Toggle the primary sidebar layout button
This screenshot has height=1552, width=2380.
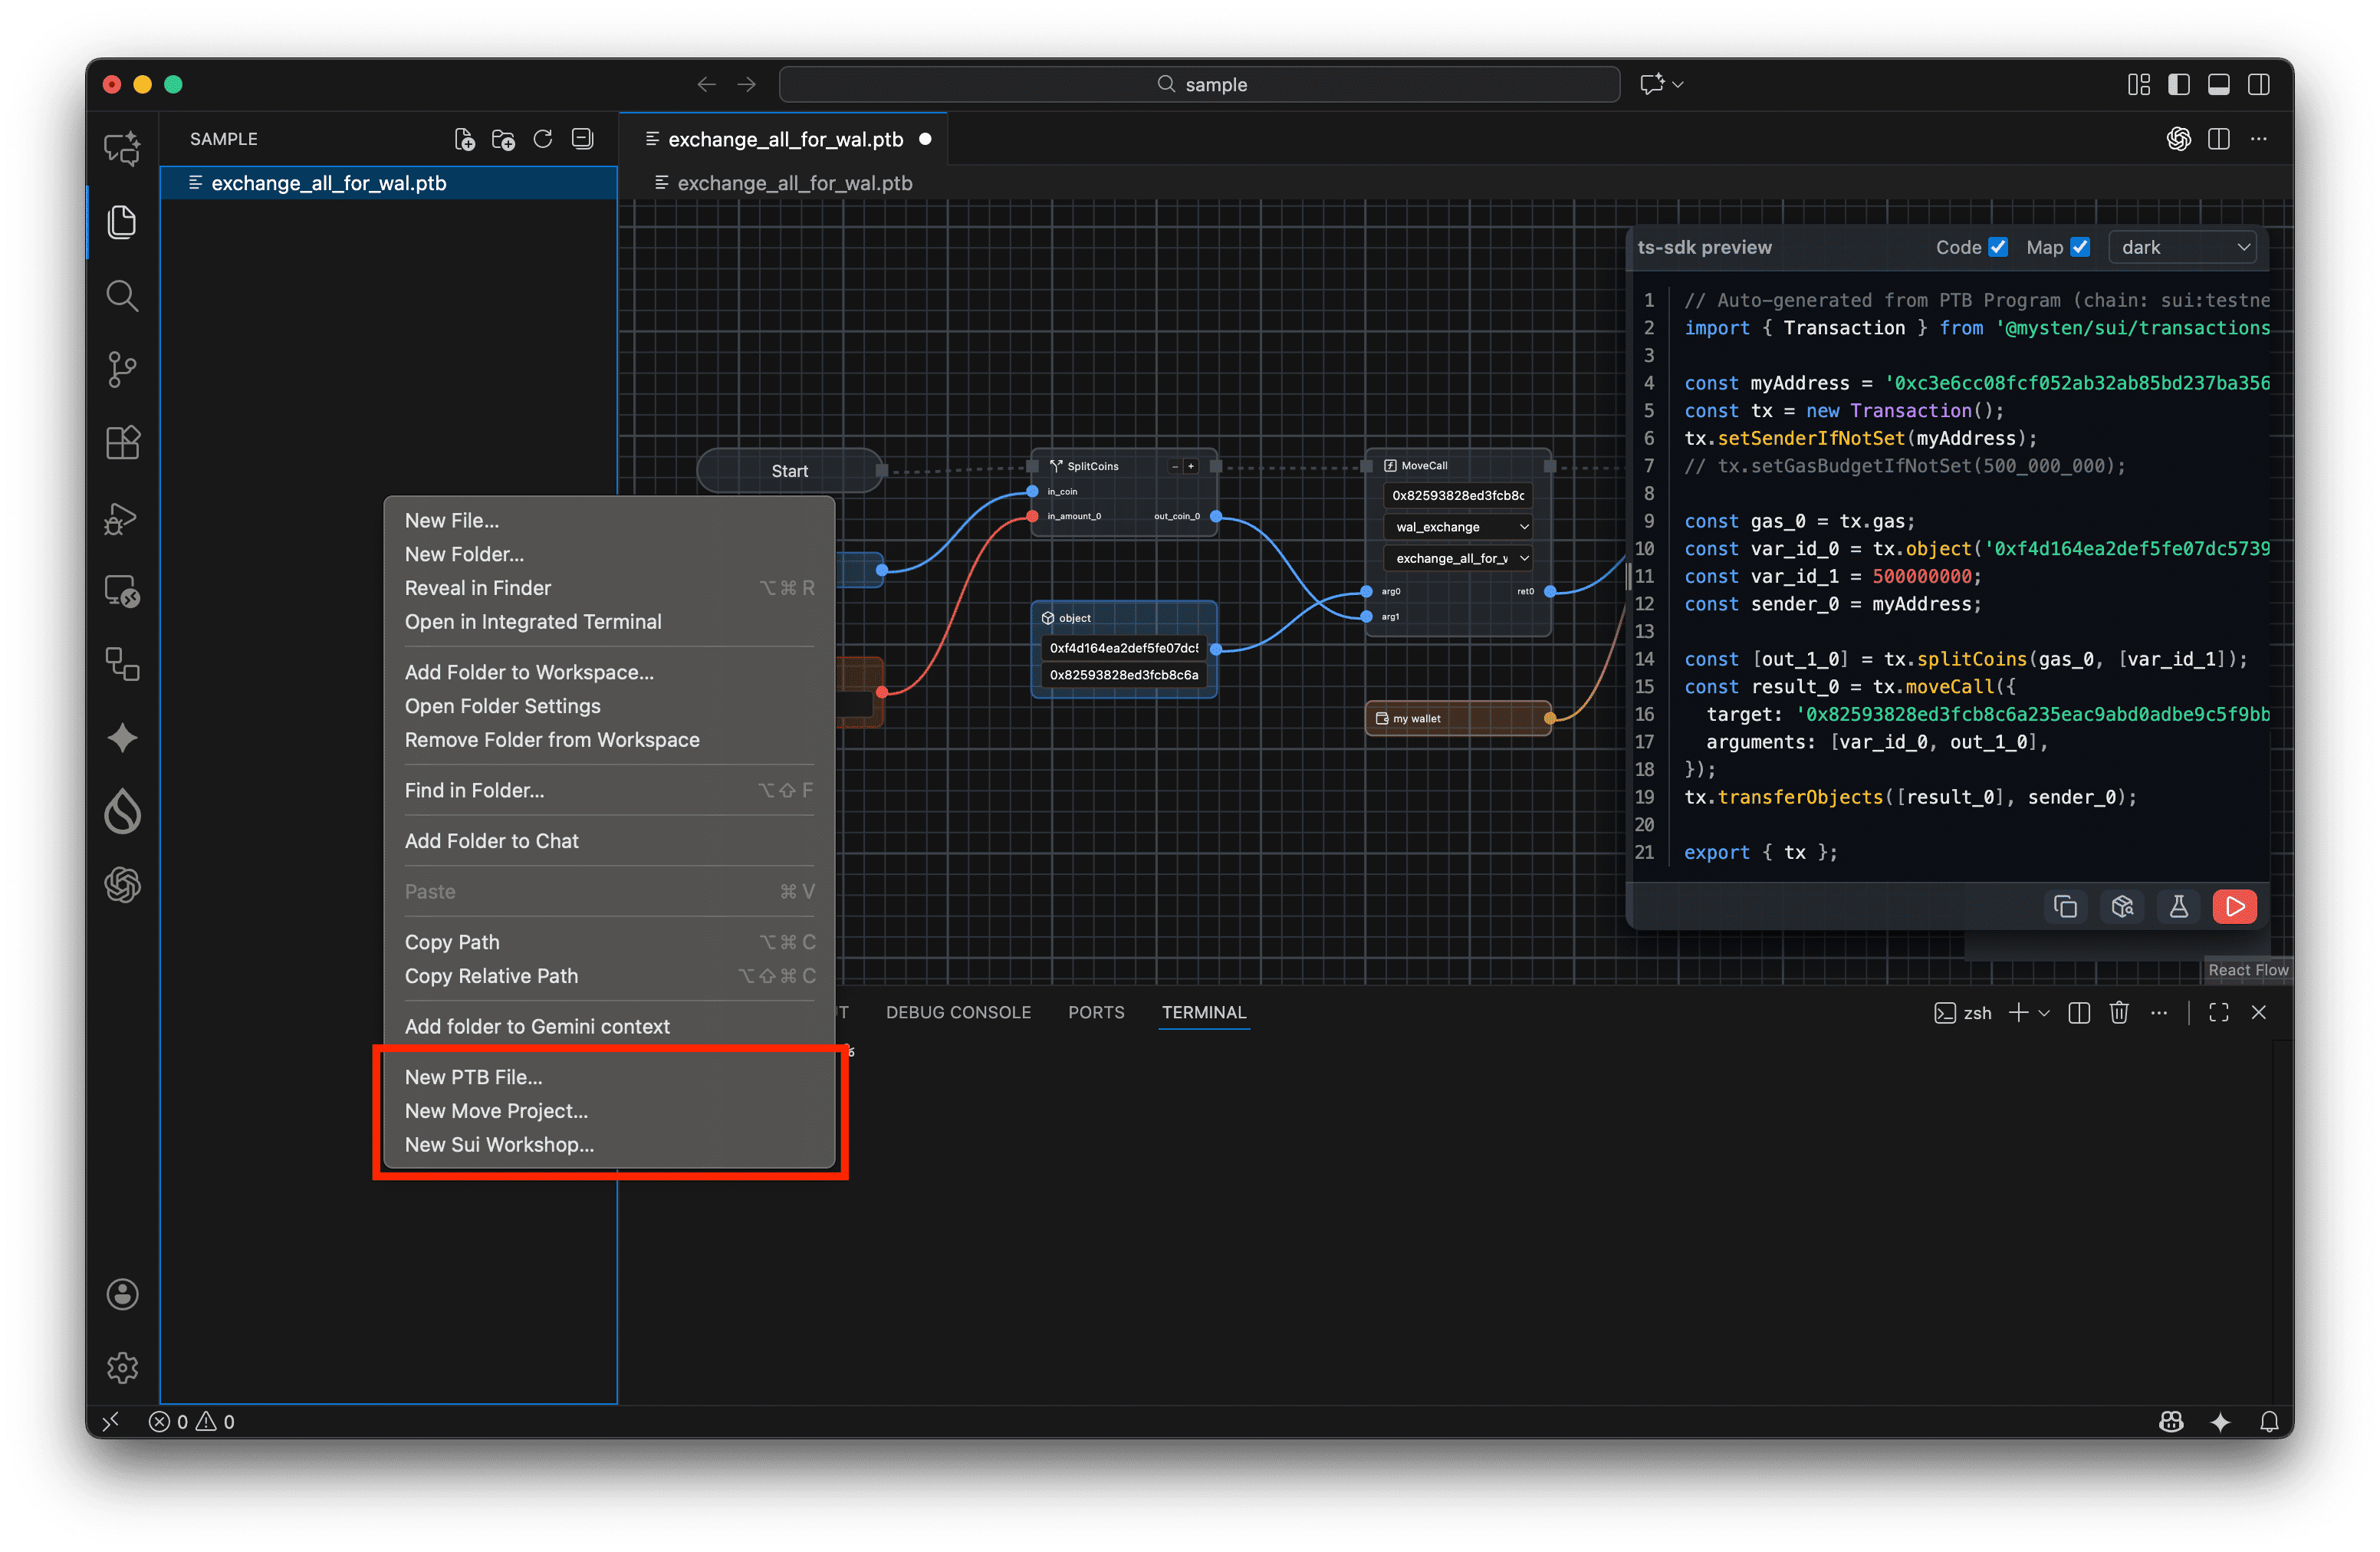click(x=2178, y=84)
